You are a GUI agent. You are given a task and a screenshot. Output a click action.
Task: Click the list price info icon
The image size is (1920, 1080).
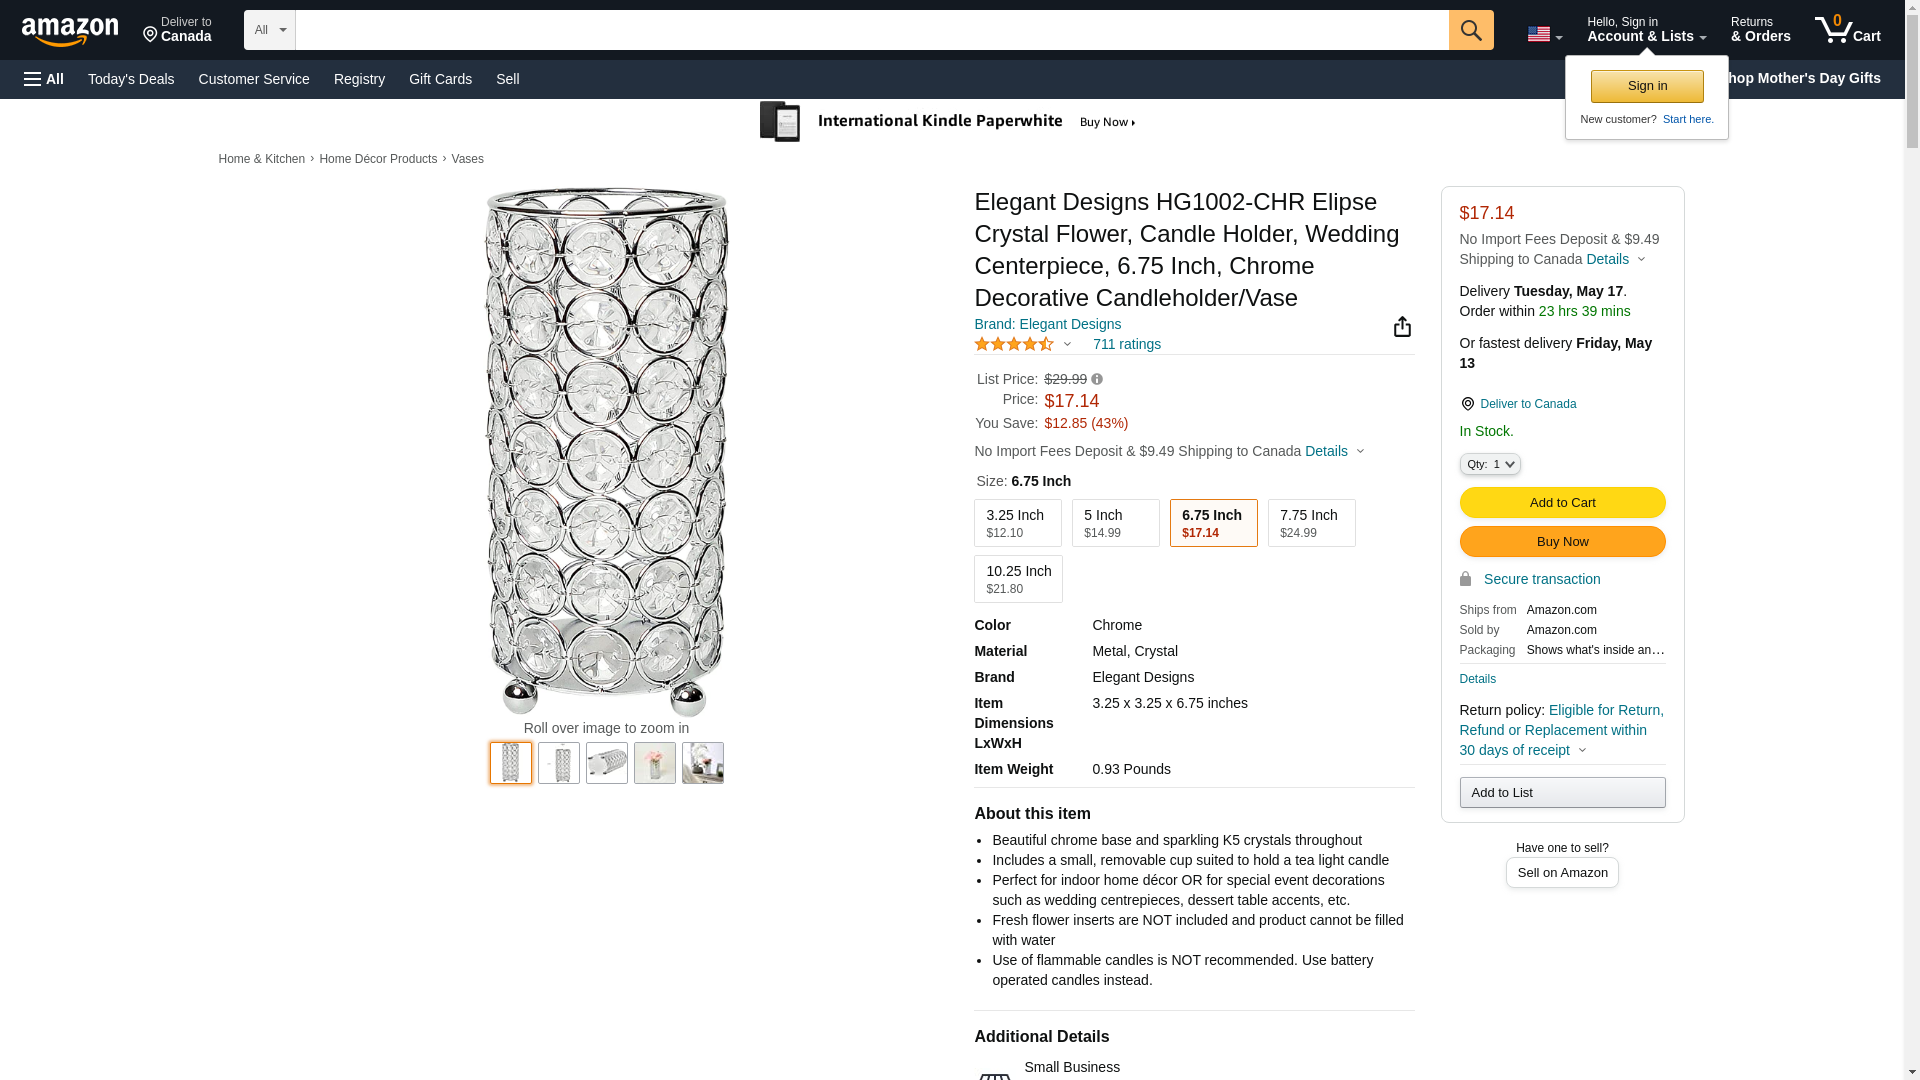1097,380
